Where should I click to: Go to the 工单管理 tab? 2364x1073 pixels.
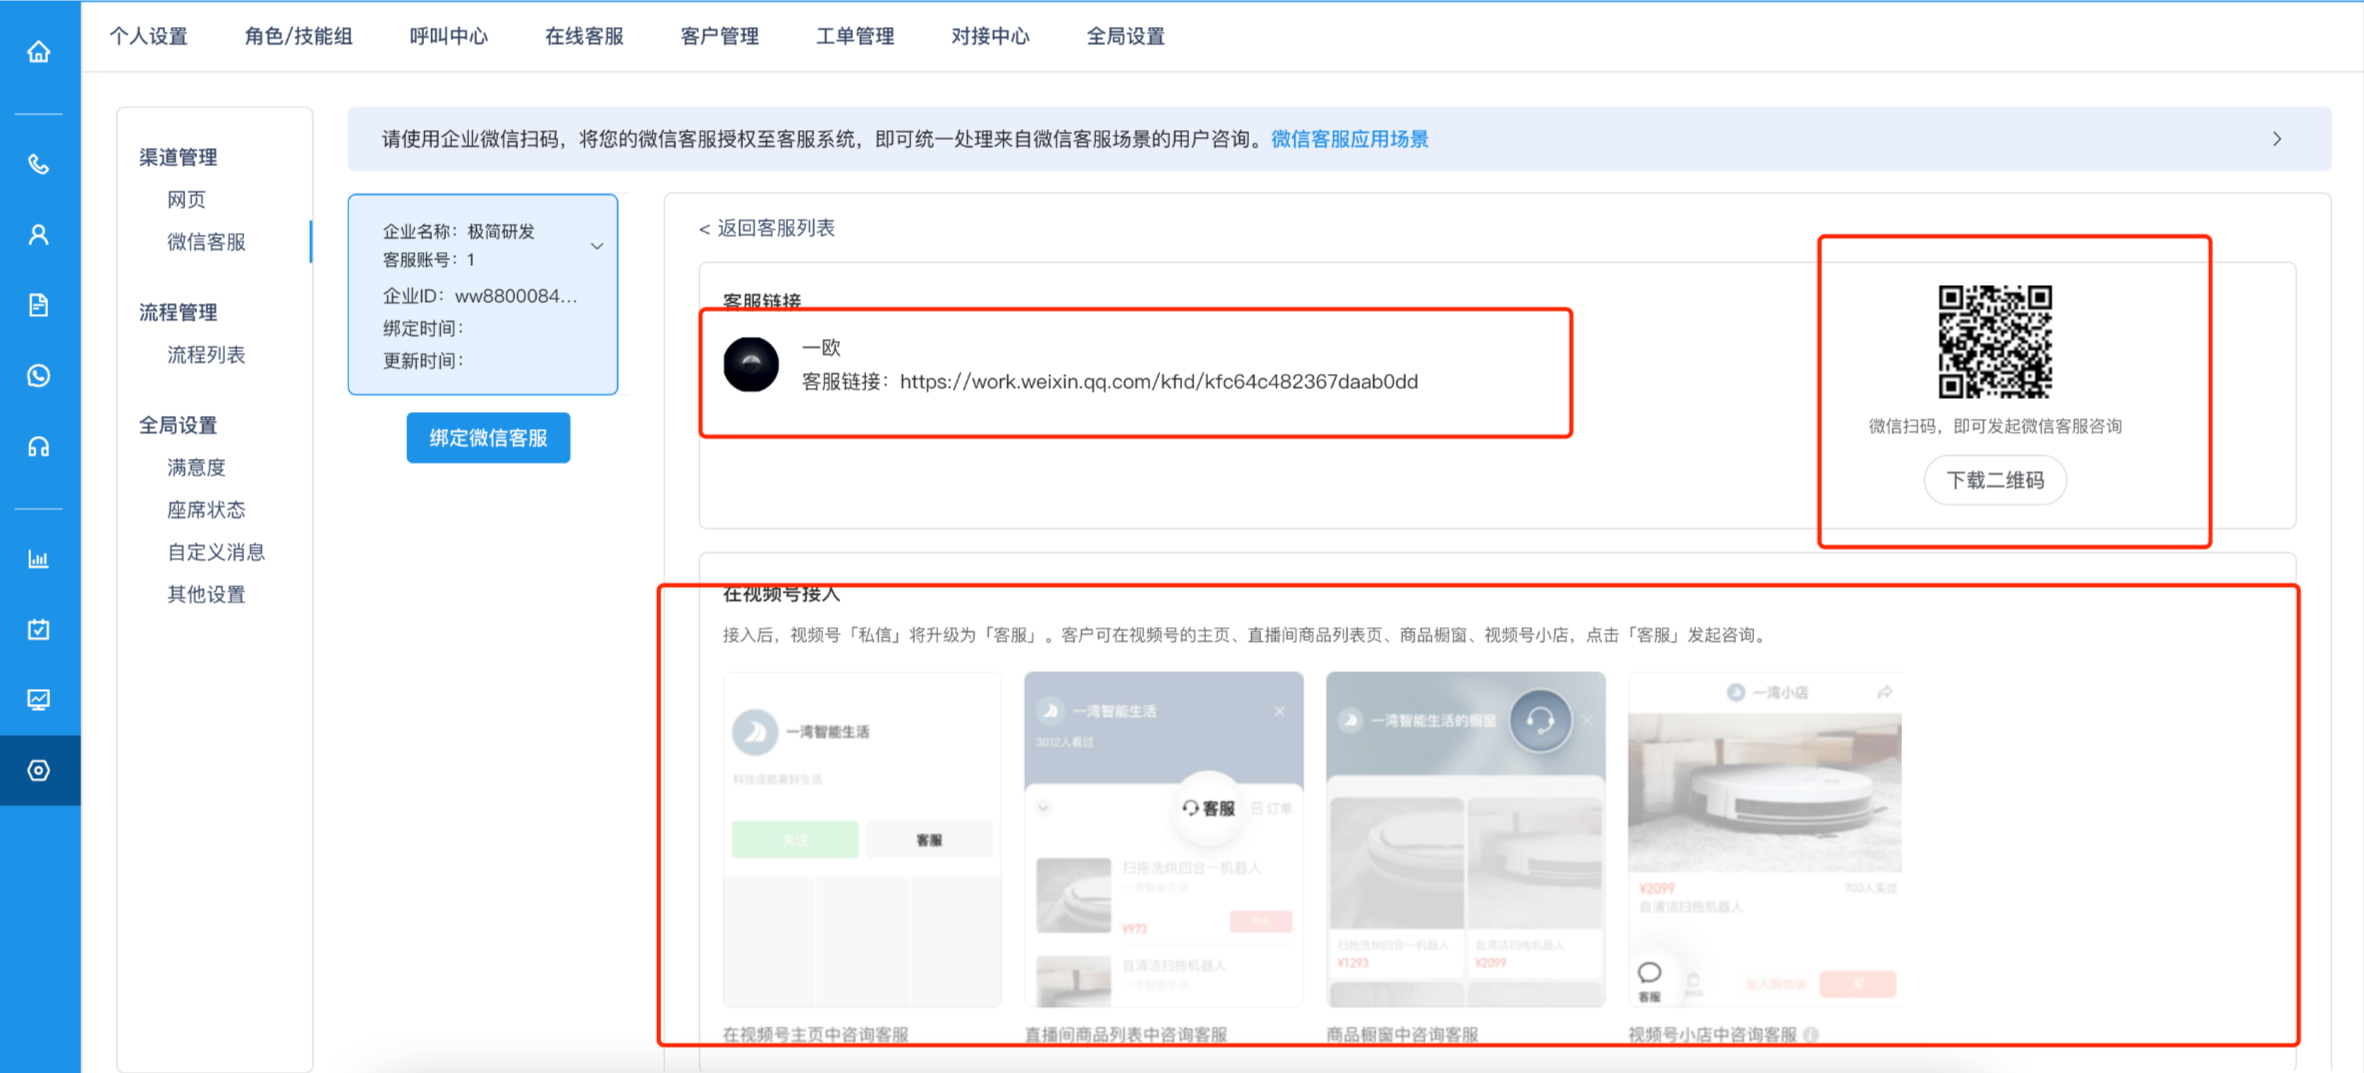click(855, 36)
